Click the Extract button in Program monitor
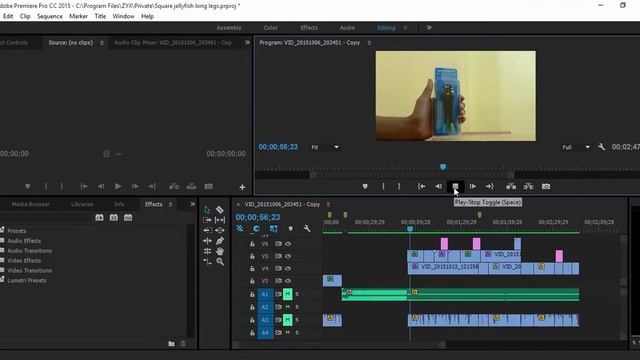 tap(529, 187)
